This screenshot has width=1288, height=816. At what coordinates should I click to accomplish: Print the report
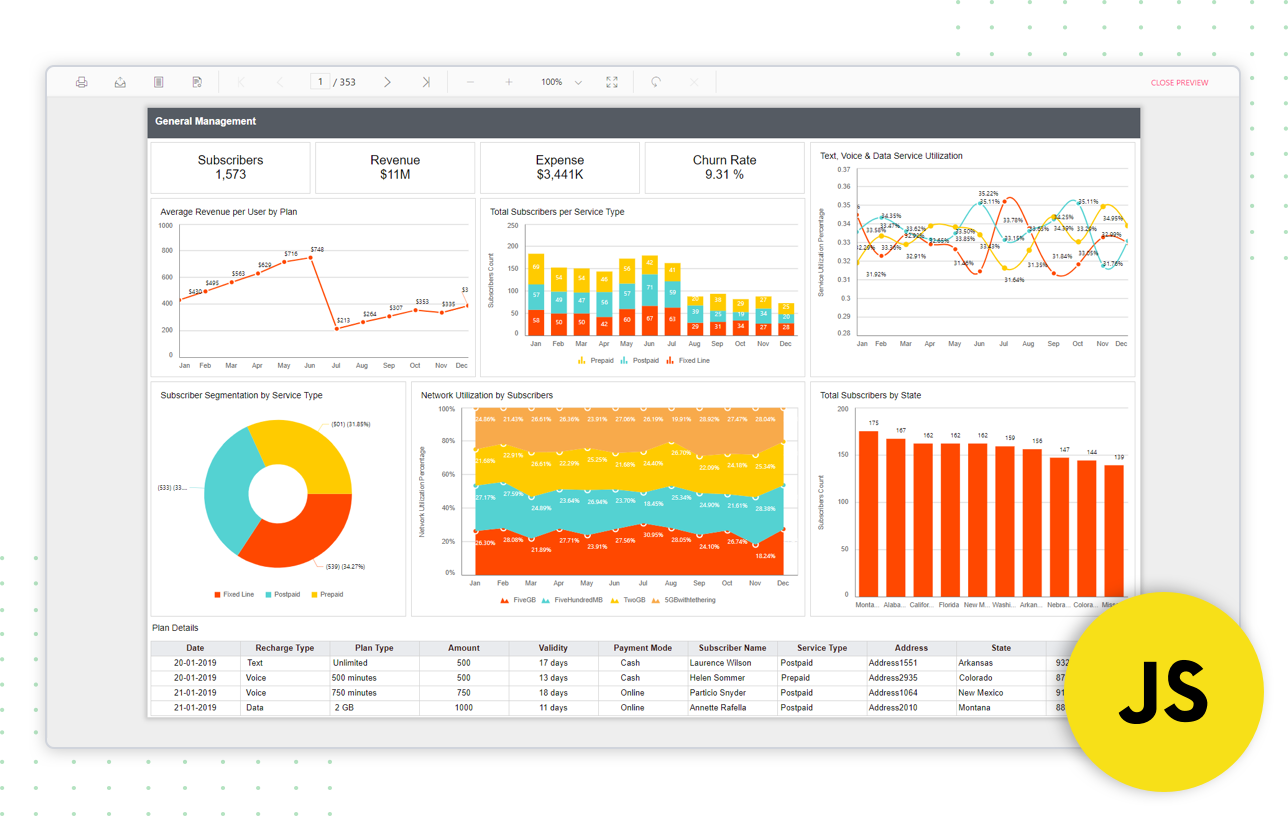point(81,81)
